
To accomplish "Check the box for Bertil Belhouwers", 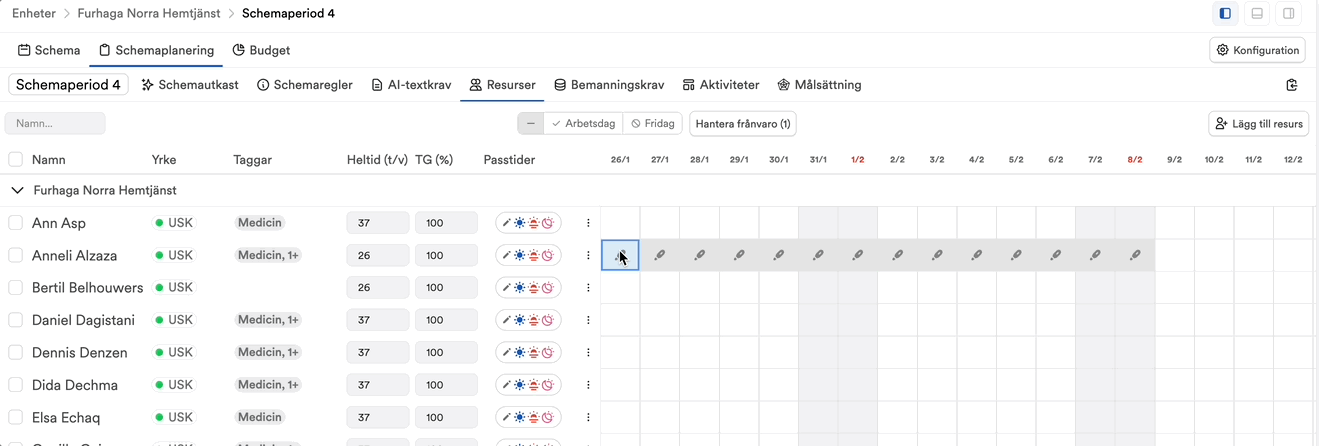I will point(15,288).
